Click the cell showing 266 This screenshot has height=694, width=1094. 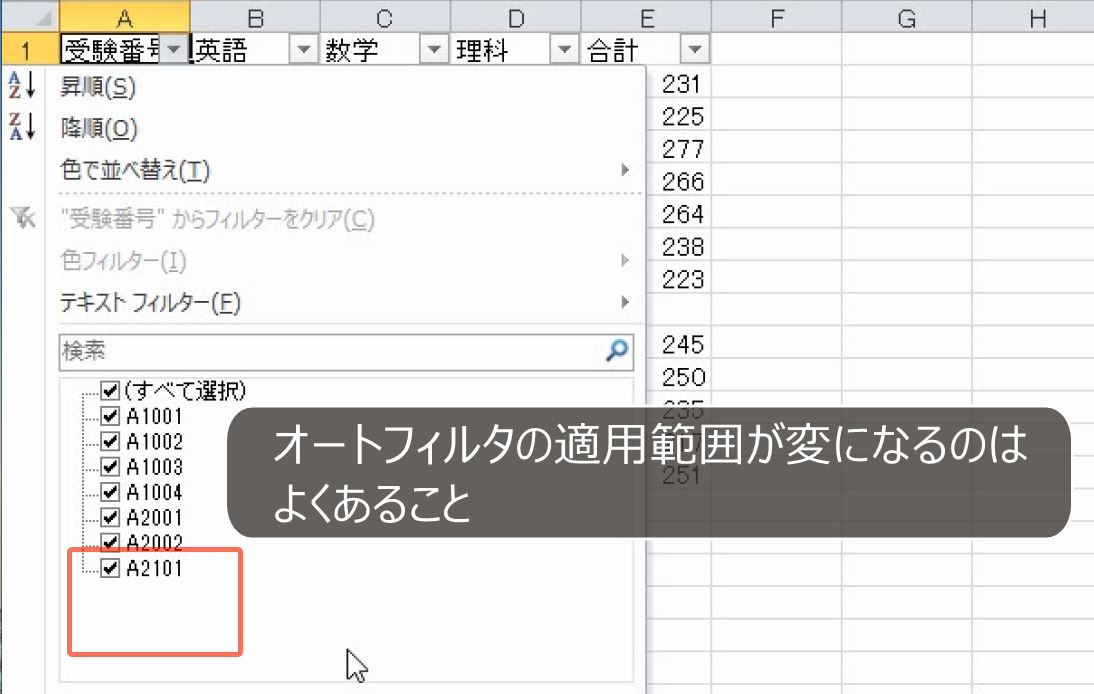tap(679, 181)
